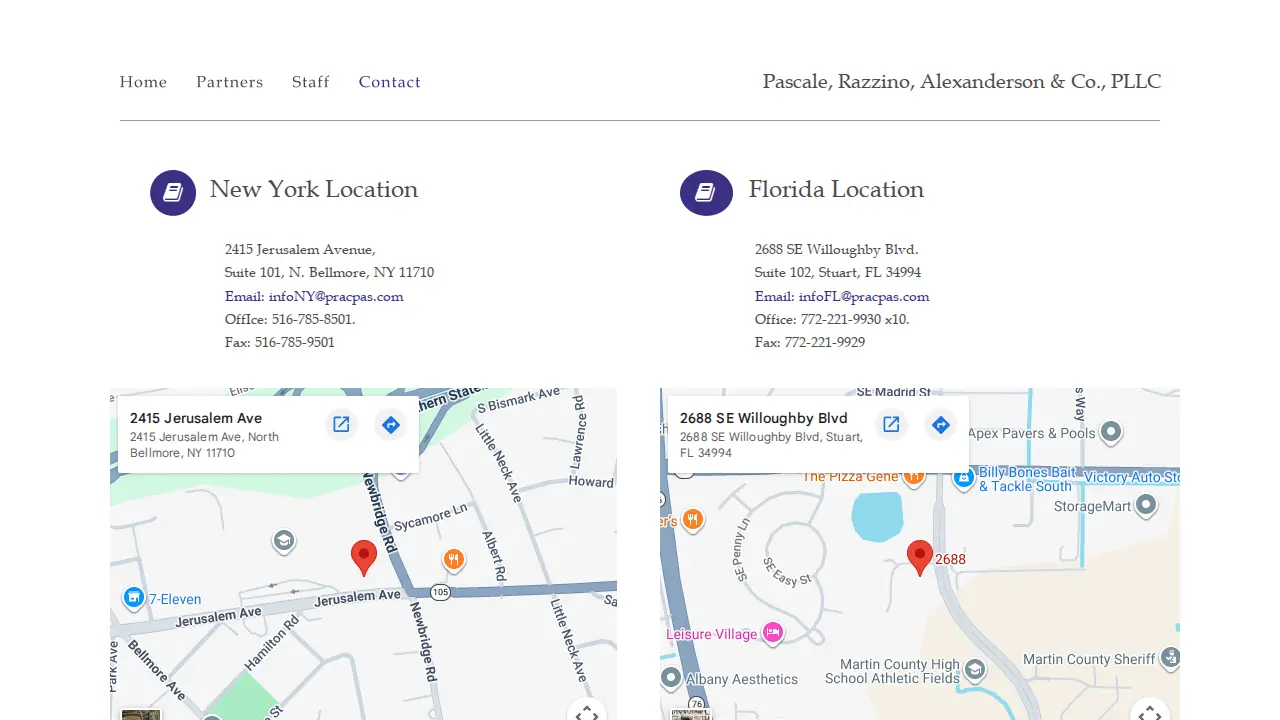This screenshot has width=1280, height=720.
Task: Get directions to 2415 Jerusalem Ave
Action: coord(391,425)
